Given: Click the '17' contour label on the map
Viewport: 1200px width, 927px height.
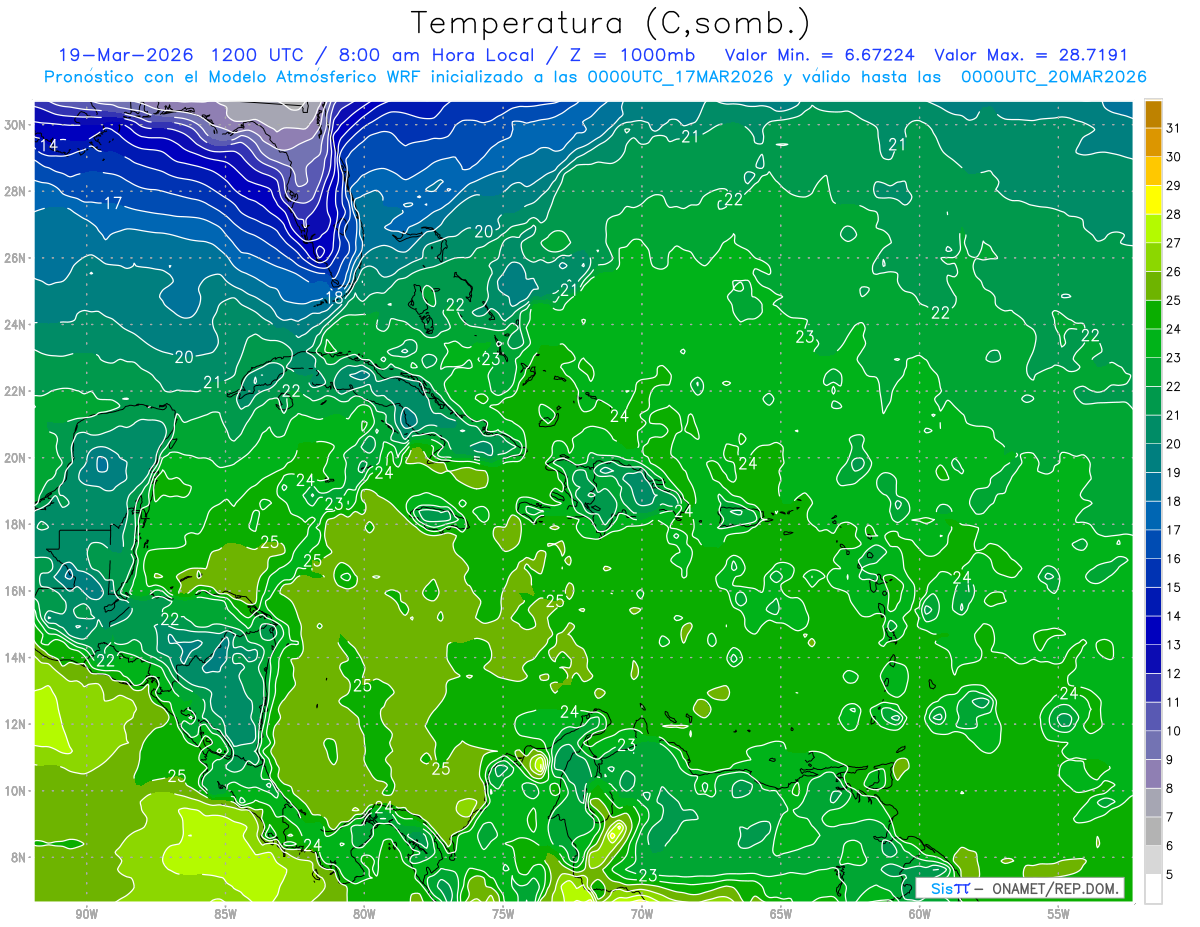Looking at the screenshot, I should [x=113, y=203].
